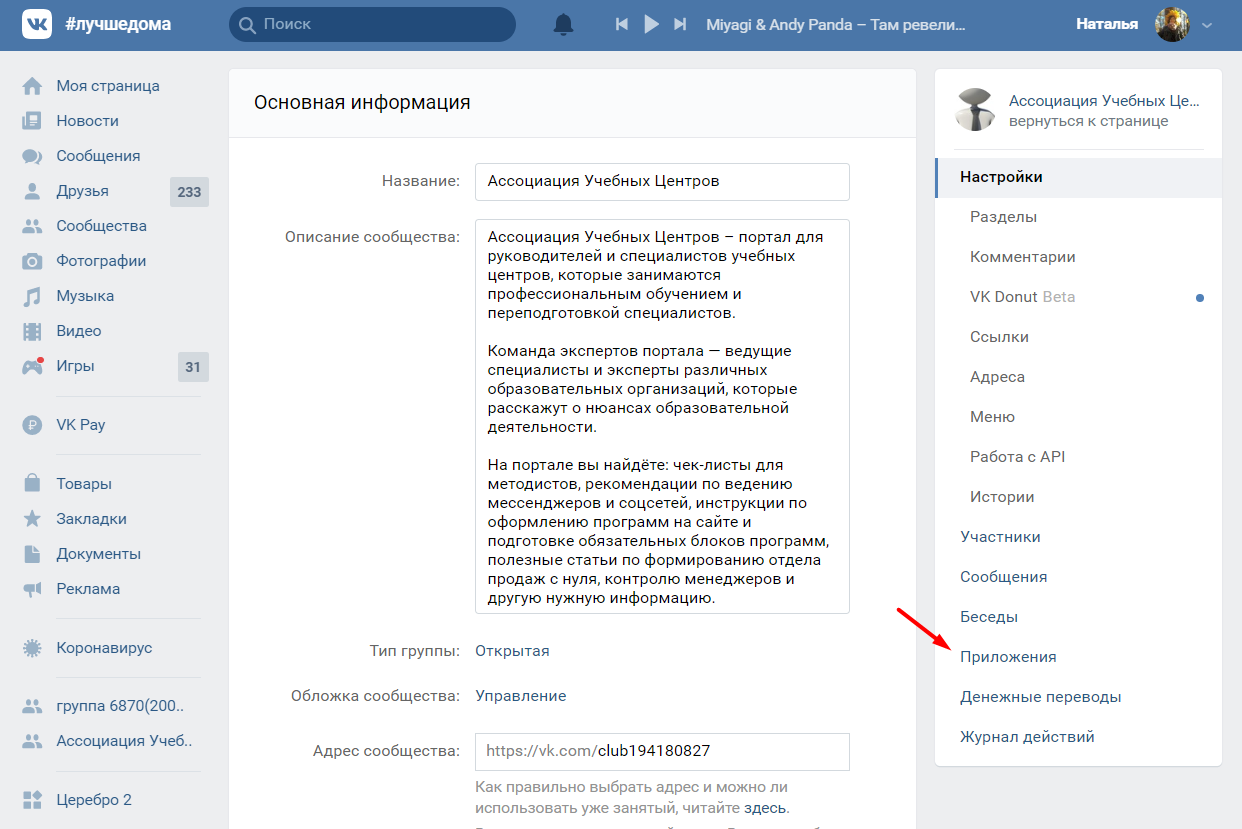This screenshot has width=1242, height=829.
Task: Expand the profile menu chevron
Action: [1206, 25]
